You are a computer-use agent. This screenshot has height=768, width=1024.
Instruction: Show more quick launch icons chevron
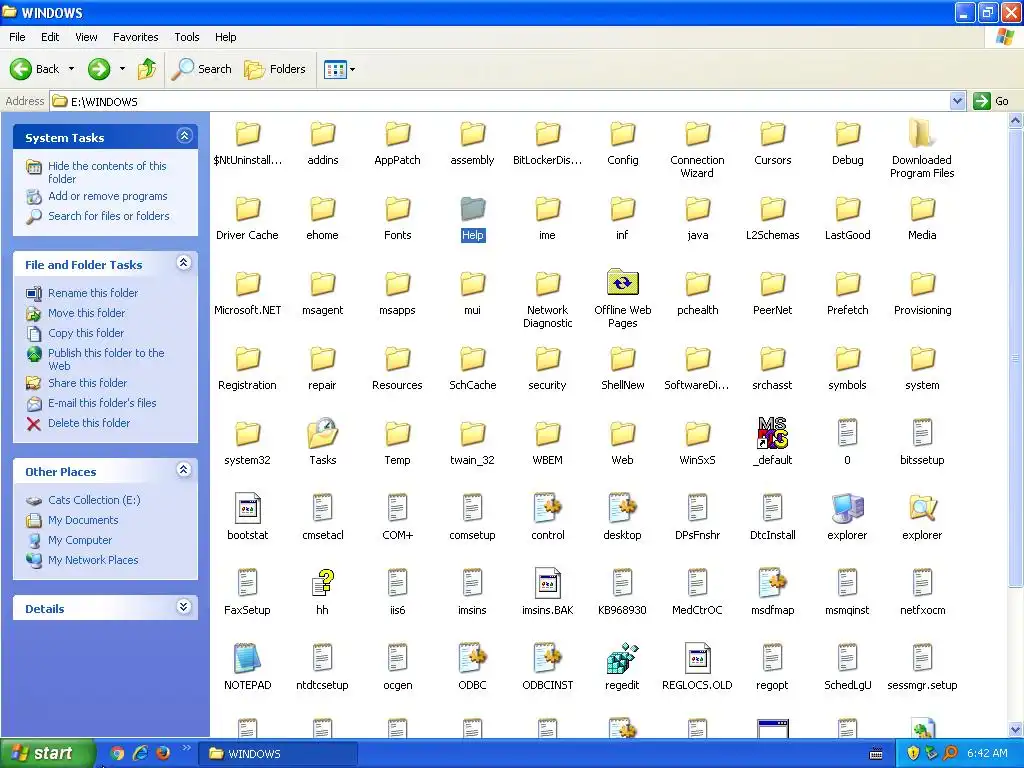click(187, 748)
